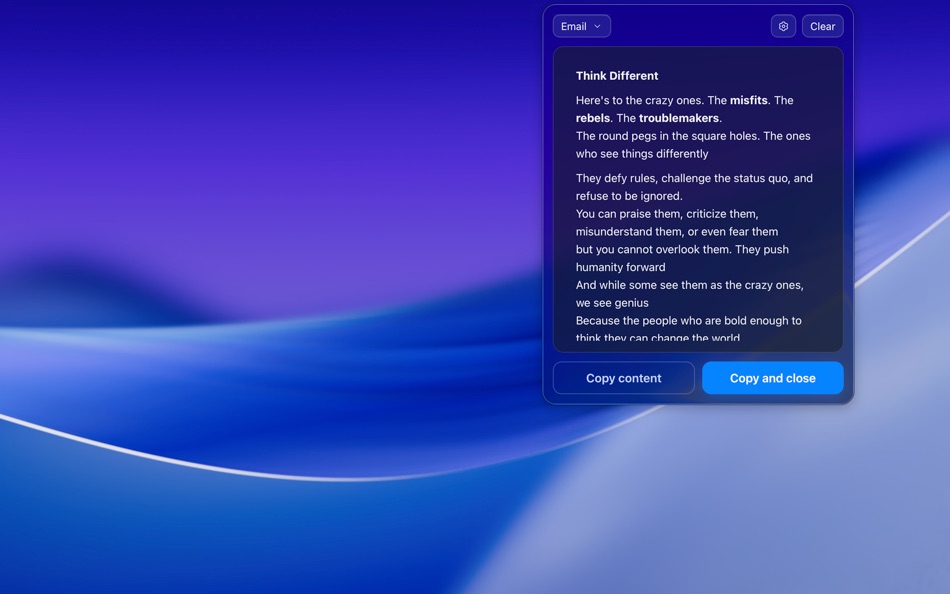Viewport: 950px width, 594px height.
Task: Open the settings gear icon
Action: pyautogui.click(x=783, y=25)
